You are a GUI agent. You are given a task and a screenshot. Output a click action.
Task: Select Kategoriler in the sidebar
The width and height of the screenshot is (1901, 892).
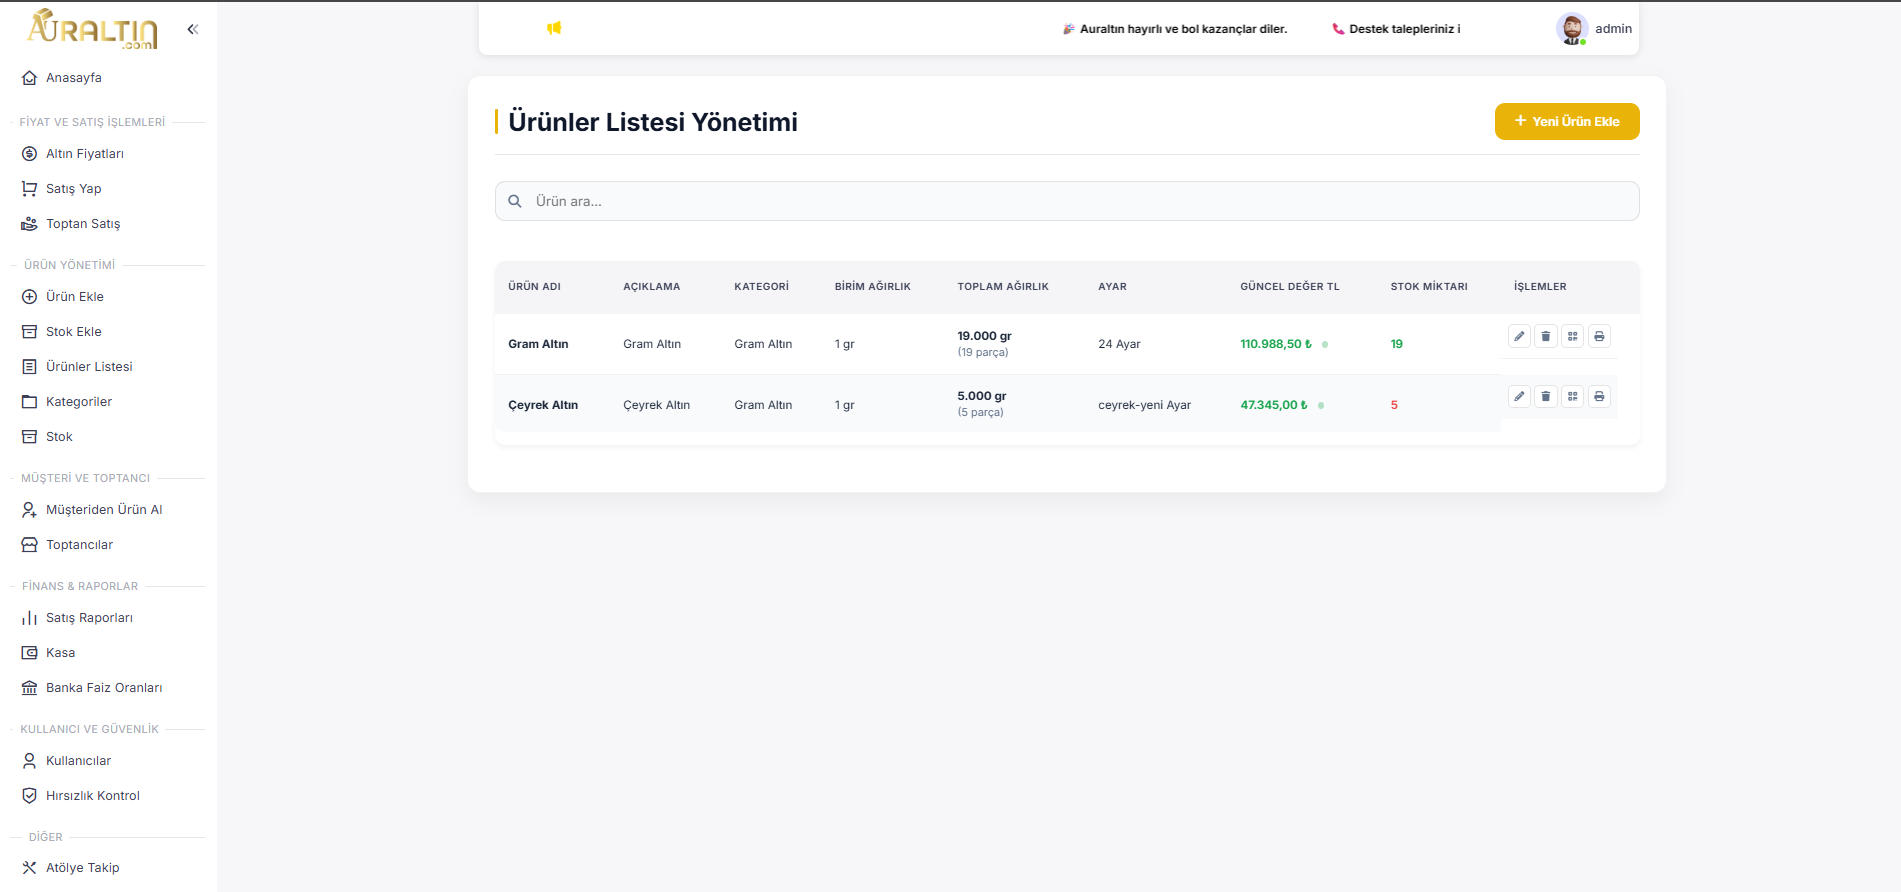(78, 402)
